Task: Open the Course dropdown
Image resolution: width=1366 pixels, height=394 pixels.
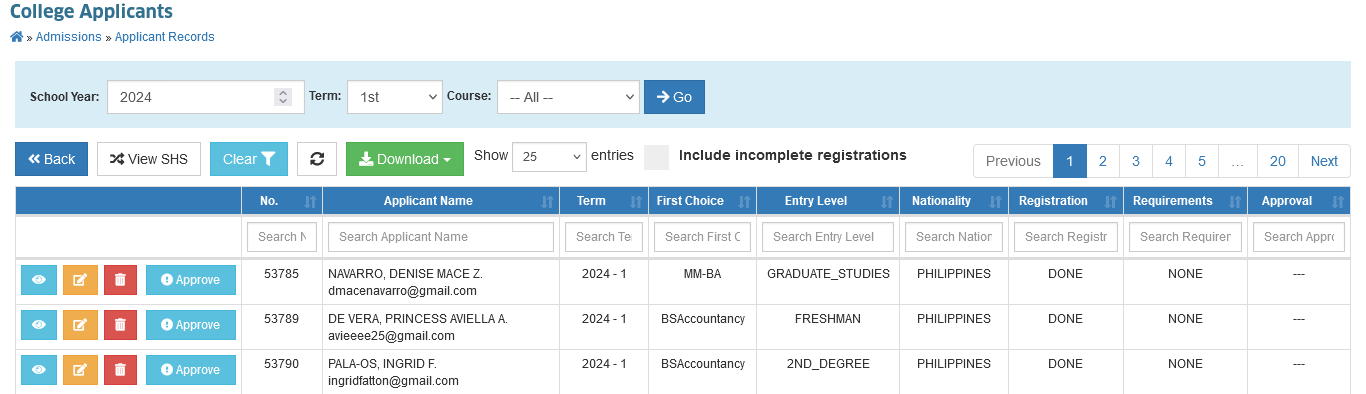Action: (x=568, y=97)
